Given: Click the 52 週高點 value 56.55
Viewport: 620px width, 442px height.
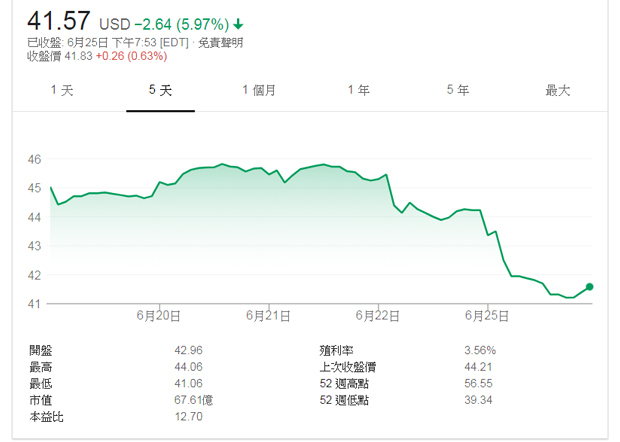Looking at the screenshot, I should point(478,383).
